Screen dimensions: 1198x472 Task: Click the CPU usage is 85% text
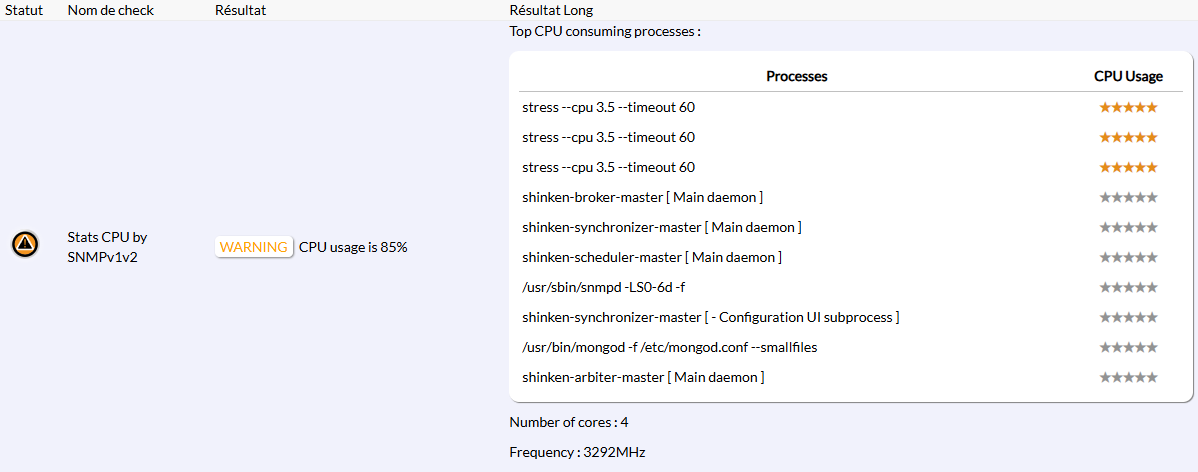point(353,247)
